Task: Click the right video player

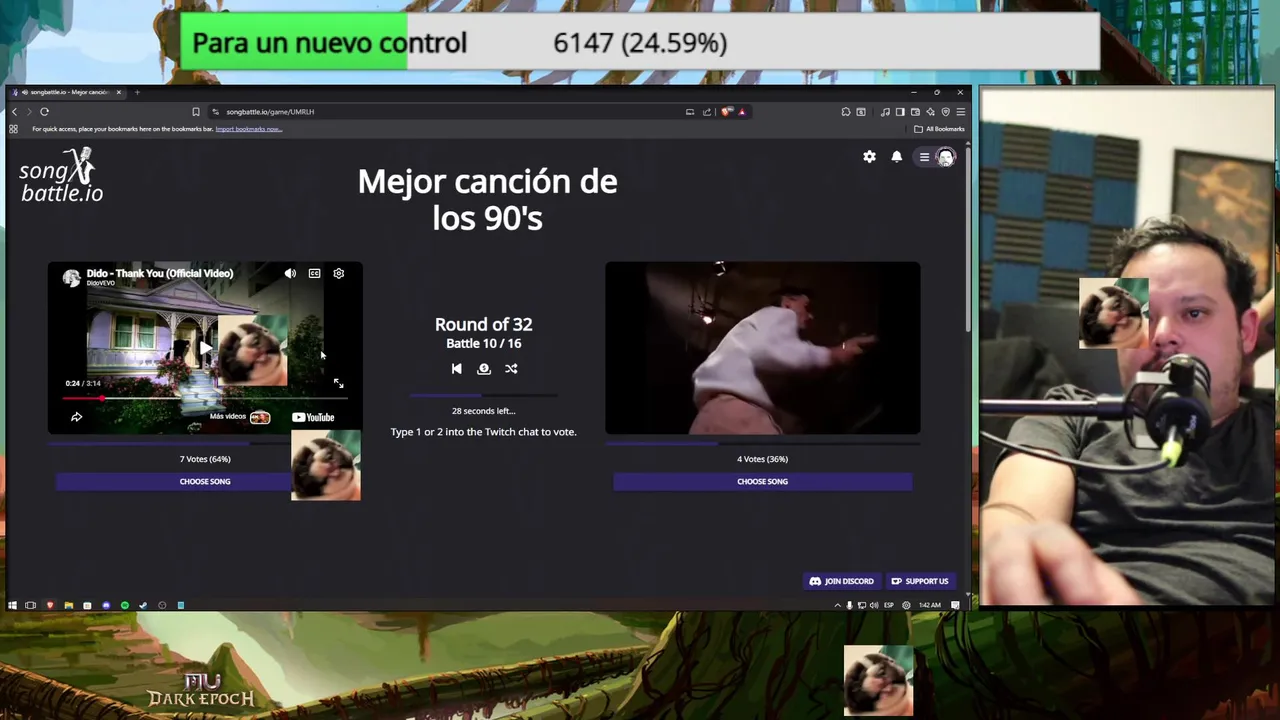Action: (x=762, y=348)
